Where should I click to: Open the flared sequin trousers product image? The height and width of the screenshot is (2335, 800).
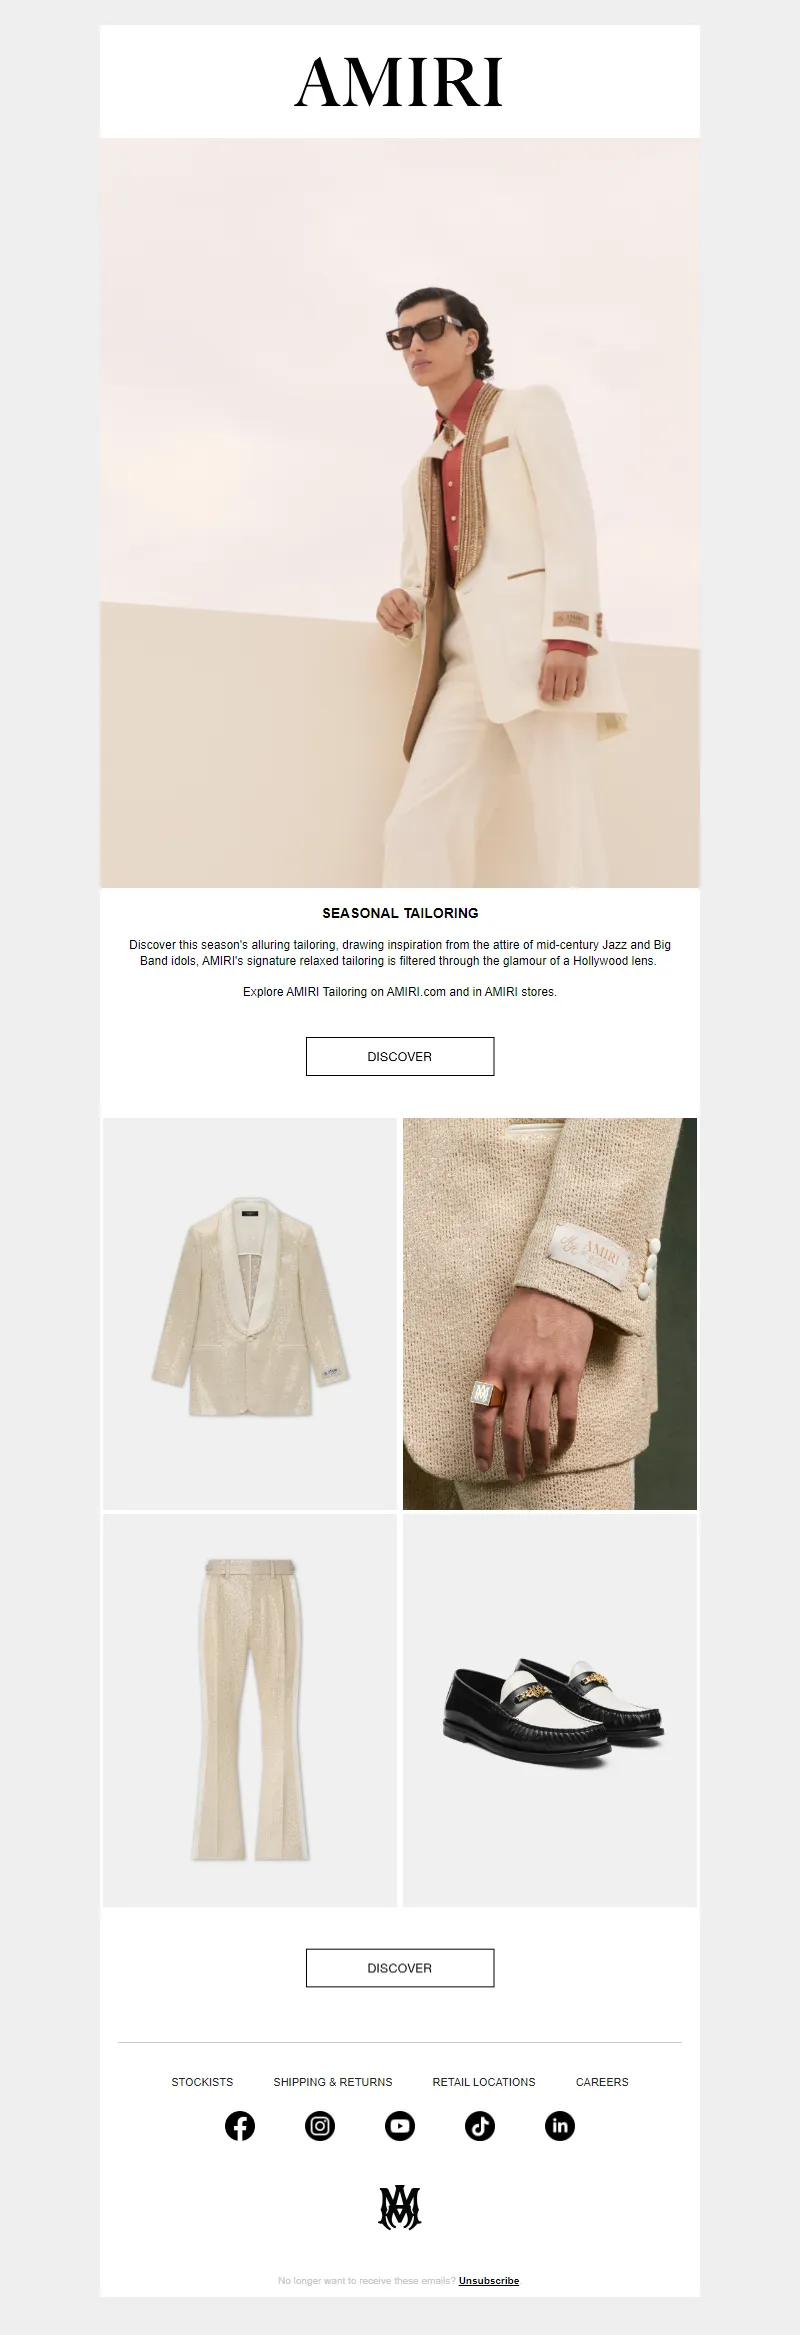250,1710
